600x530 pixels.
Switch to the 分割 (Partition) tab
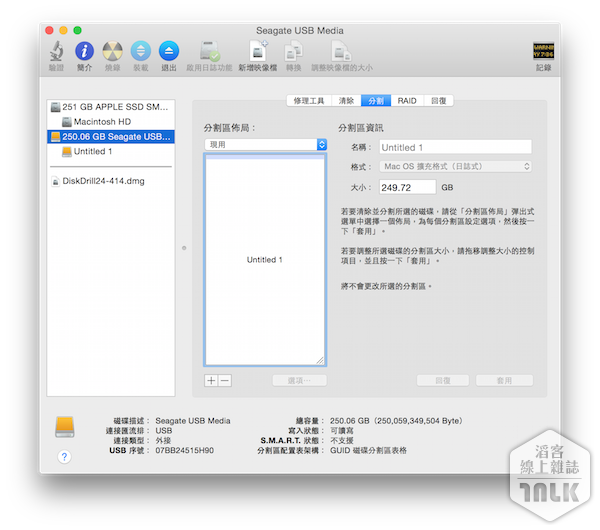pos(376,101)
